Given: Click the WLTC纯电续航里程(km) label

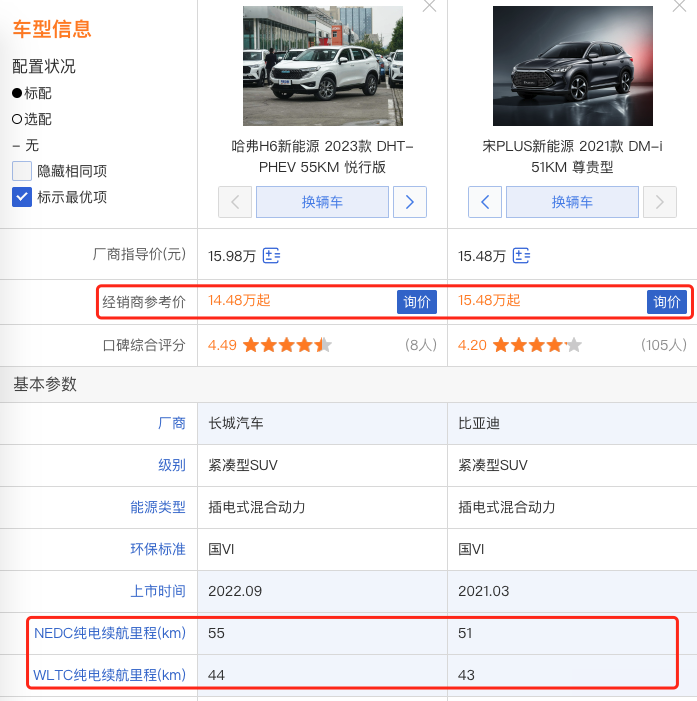Looking at the screenshot, I should click(110, 675).
